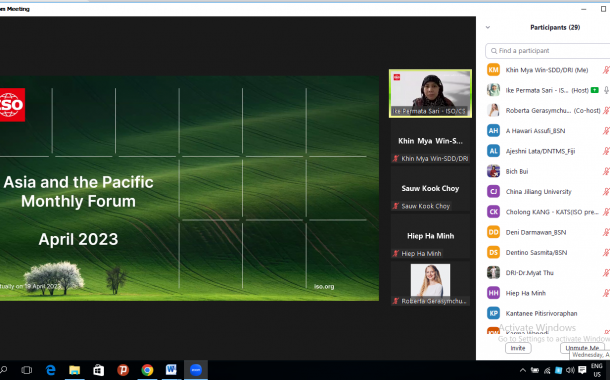Click the muted mic icon for Bich Bui
The height and width of the screenshot is (380, 610).
606,171
